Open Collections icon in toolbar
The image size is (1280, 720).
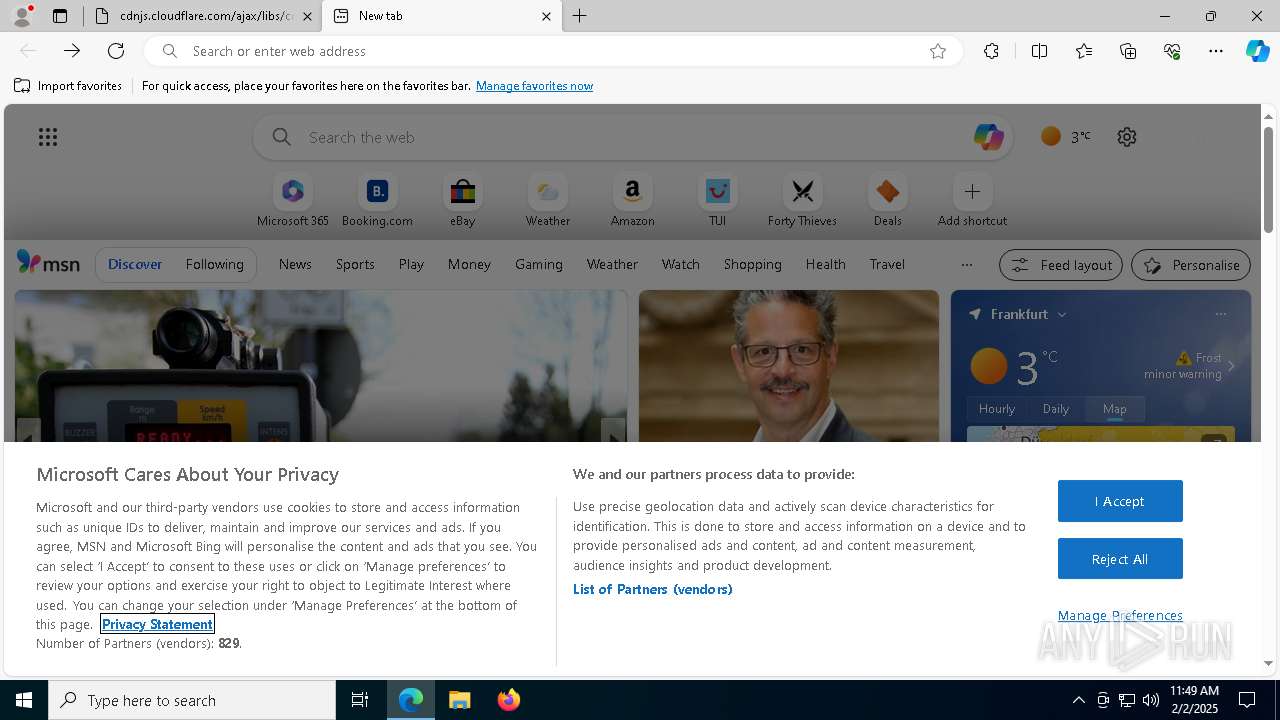coord(1128,51)
